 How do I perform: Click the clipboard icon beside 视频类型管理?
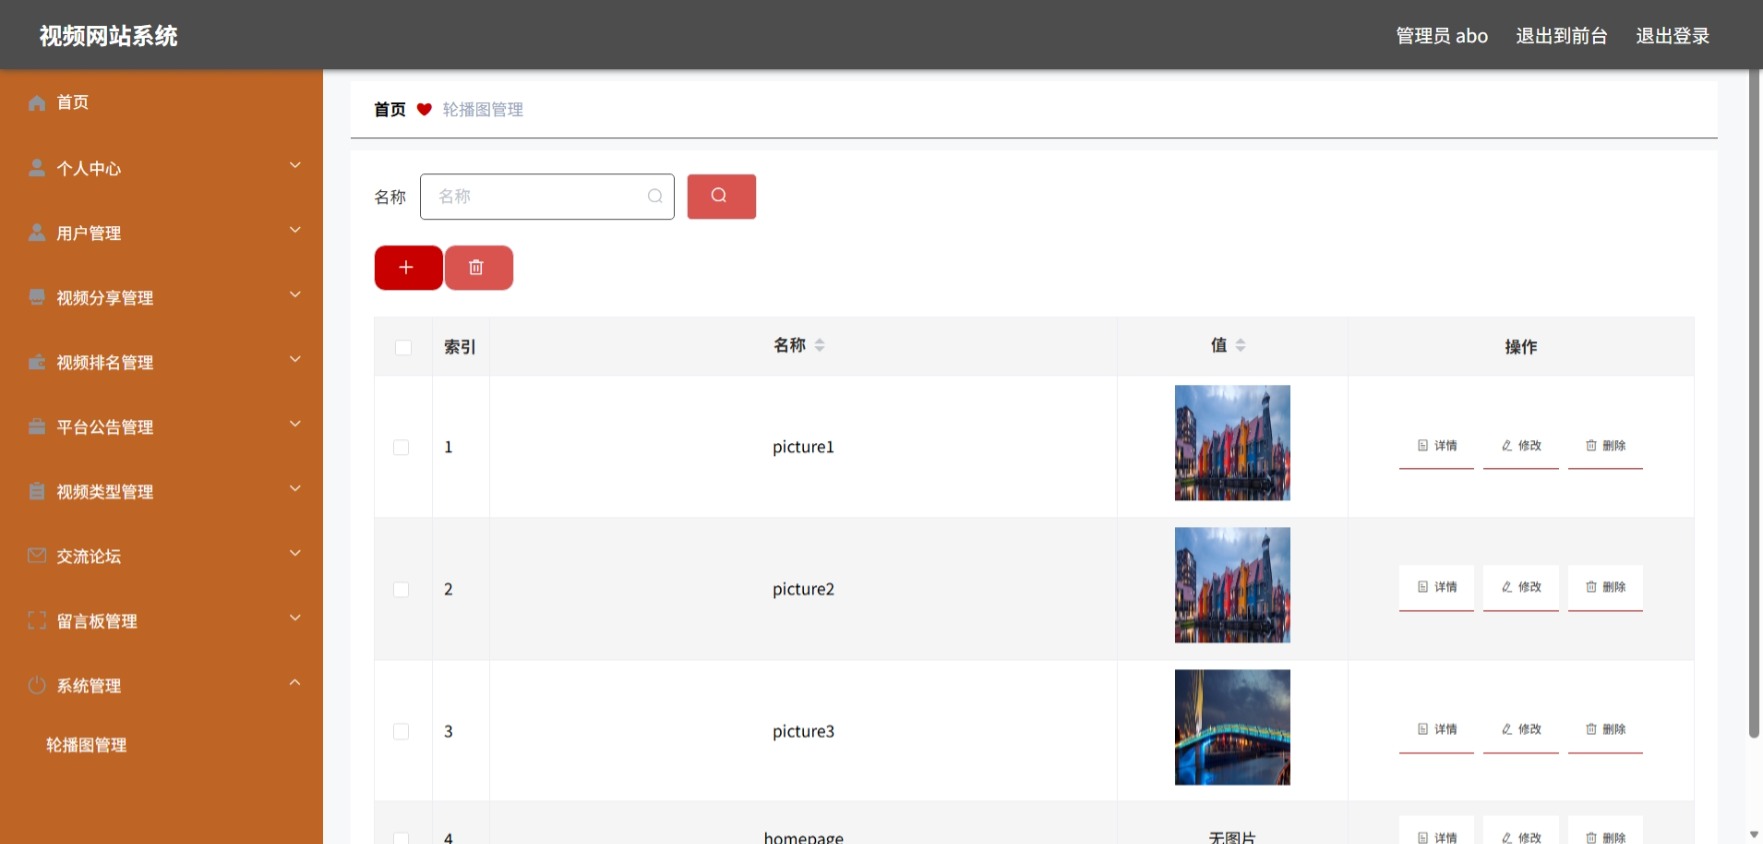[37, 491]
